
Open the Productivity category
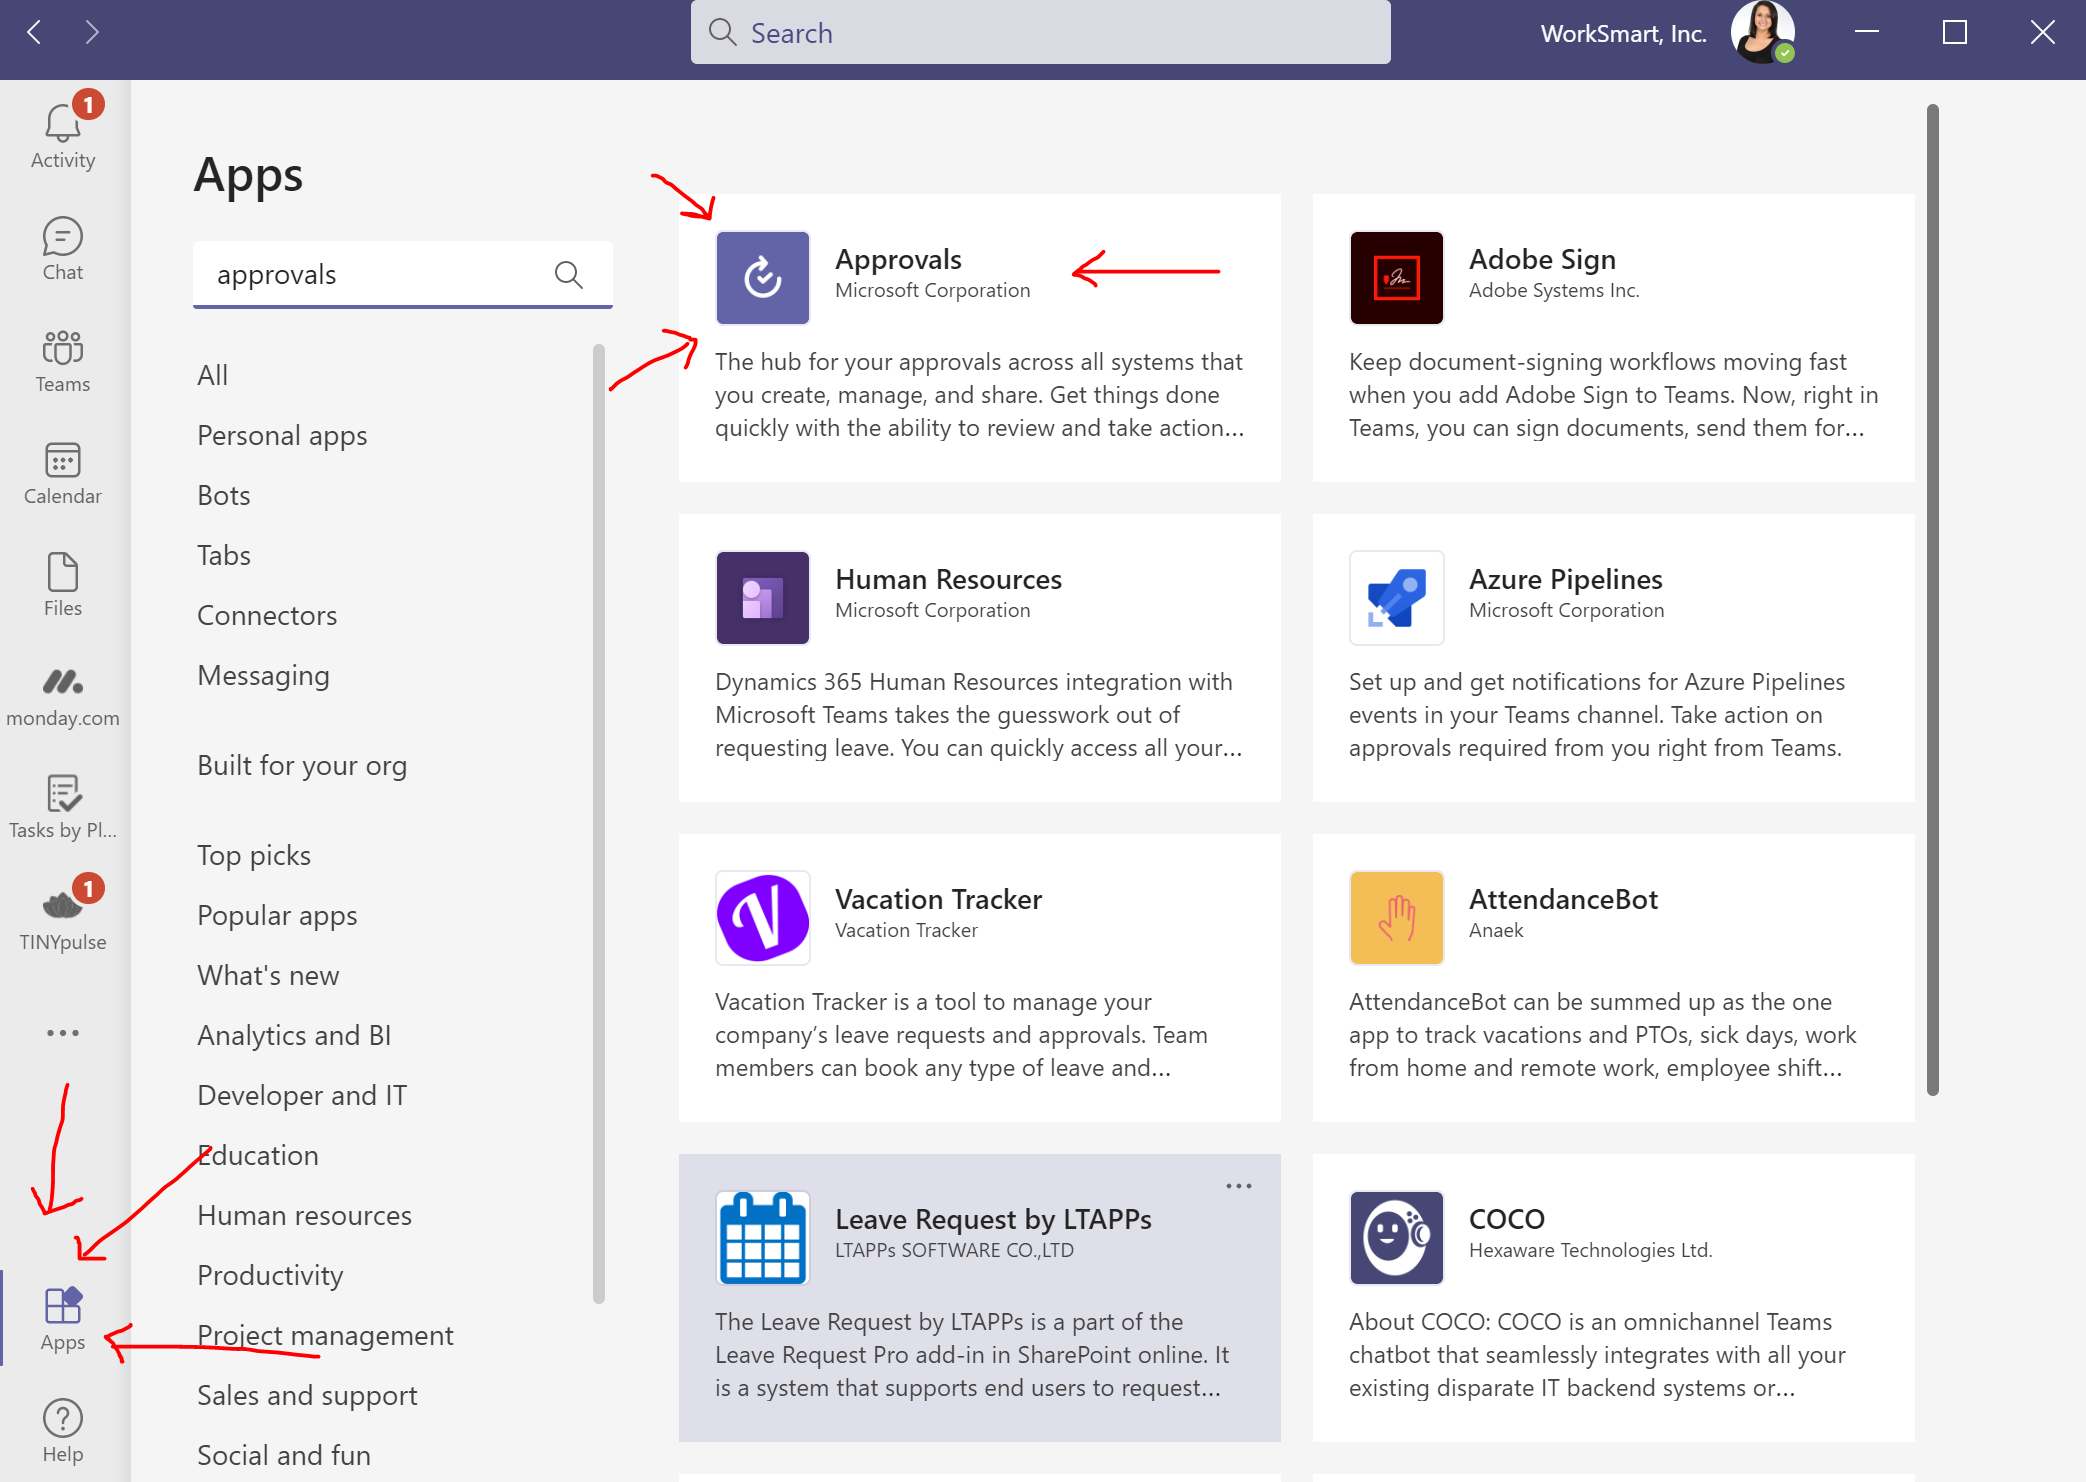click(270, 1275)
